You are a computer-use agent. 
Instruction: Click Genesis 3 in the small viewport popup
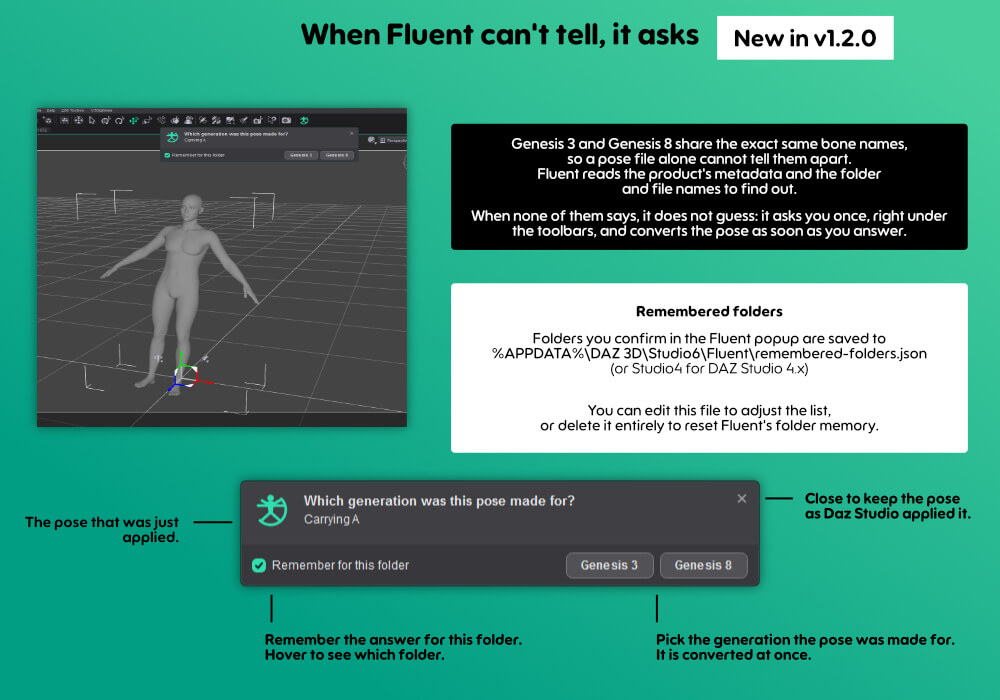pyautogui.click(x=301, y=155)
